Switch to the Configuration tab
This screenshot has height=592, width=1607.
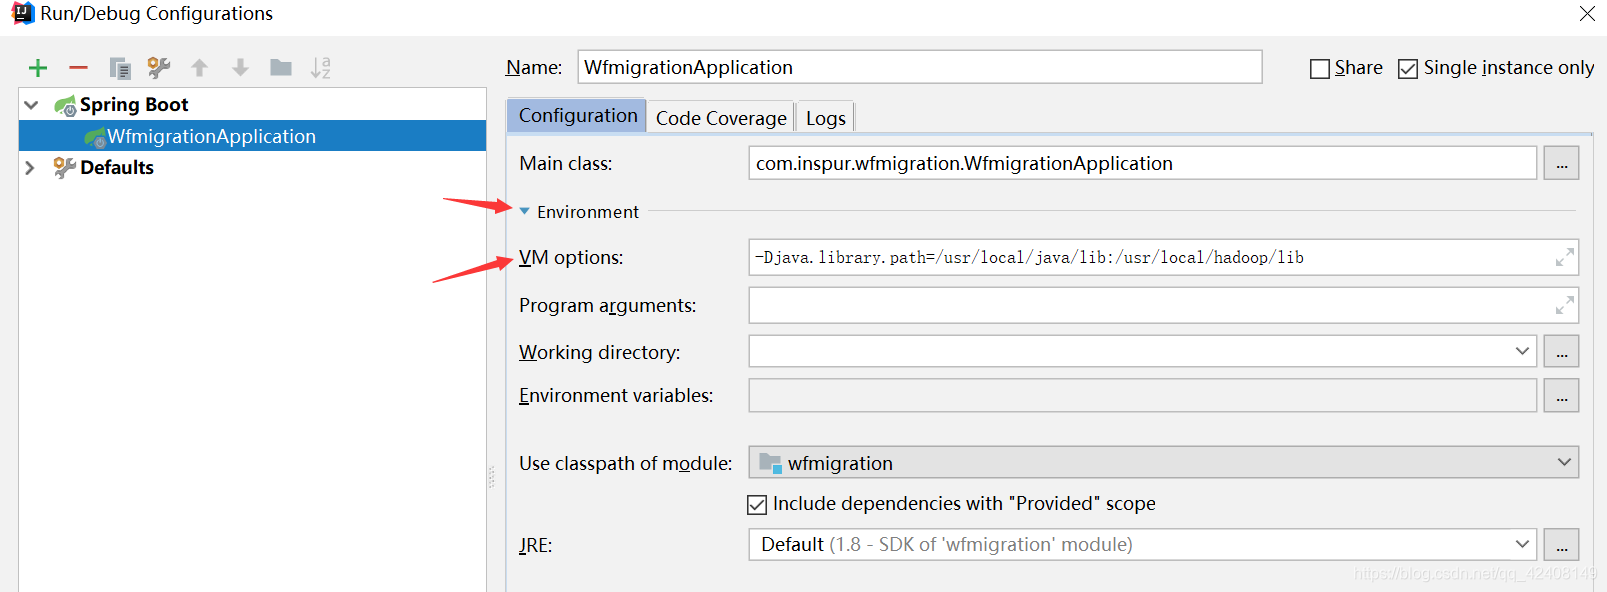[577, 115]
